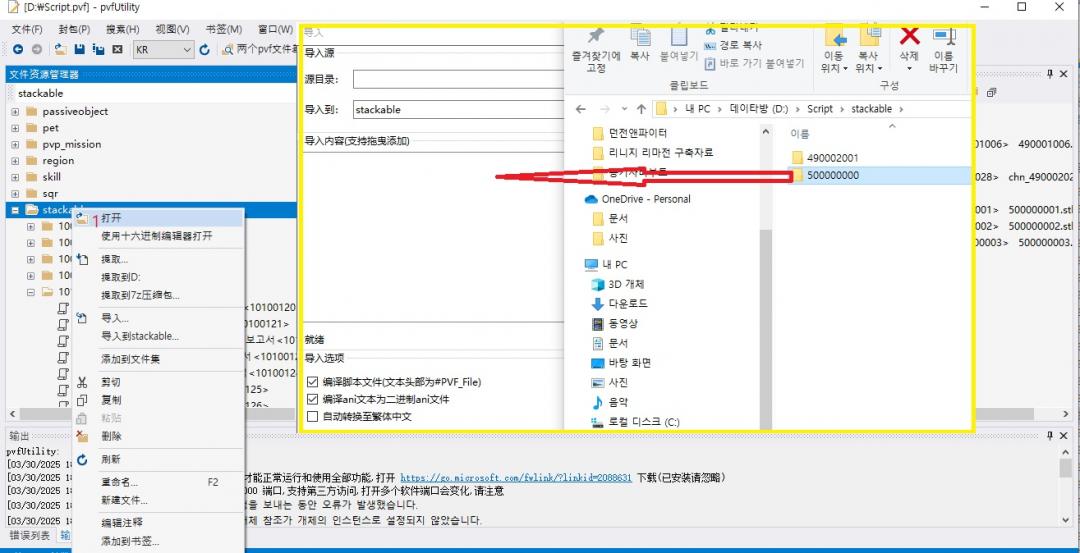Toggle the compile ani text to binary checkbox
1080x553 pixels.
(x=313, y=399)
